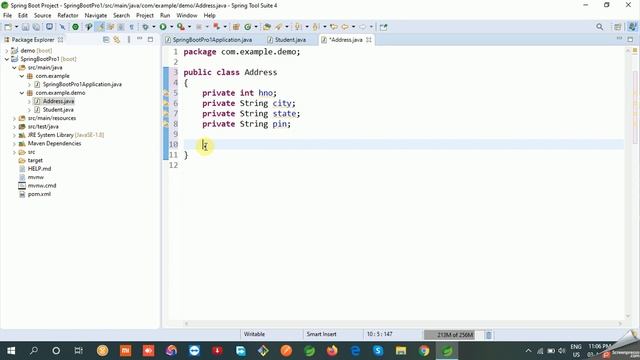Open the New Java Class dropdown arrow

256,27
